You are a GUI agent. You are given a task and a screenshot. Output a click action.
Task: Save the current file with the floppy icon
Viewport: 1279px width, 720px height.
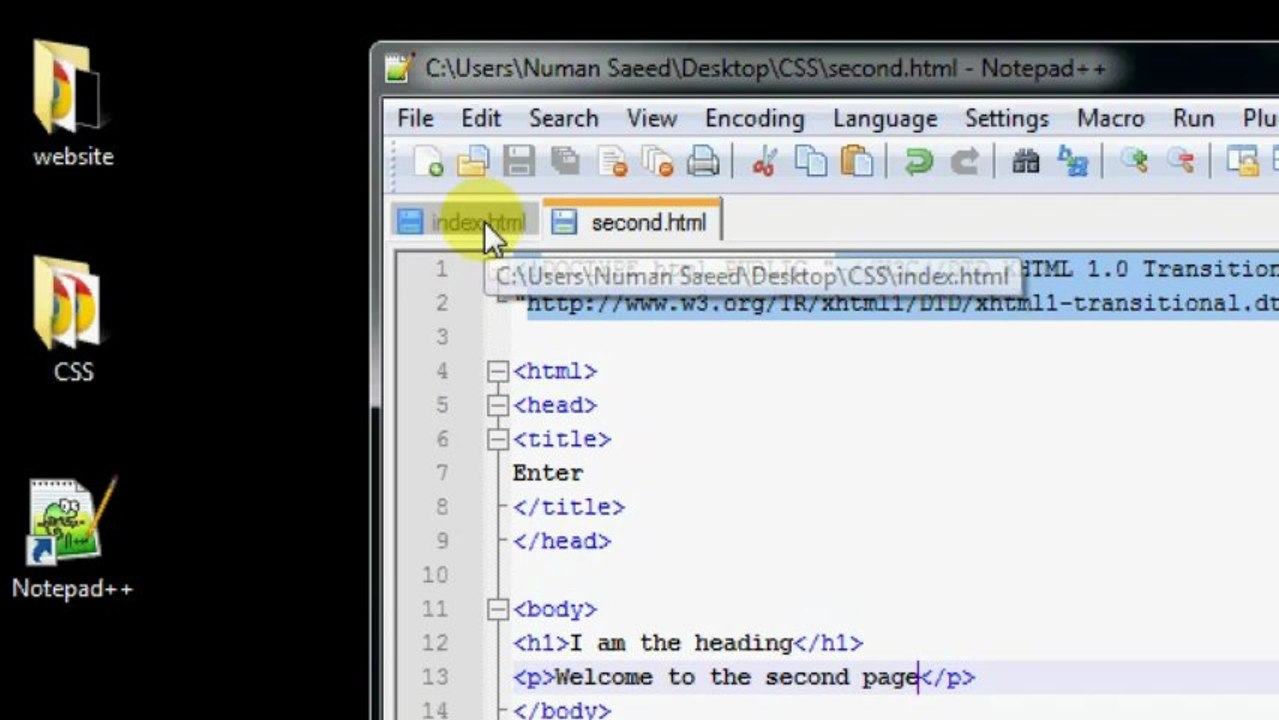[519, 161]
